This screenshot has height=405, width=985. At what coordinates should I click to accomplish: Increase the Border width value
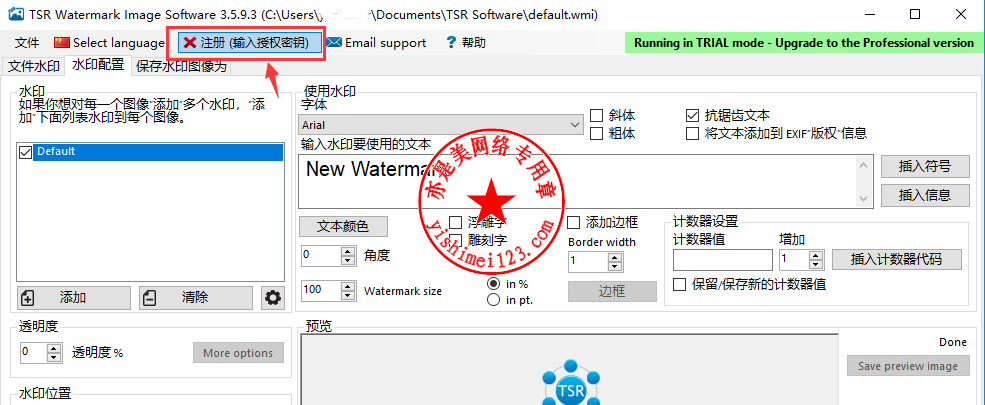615,257
